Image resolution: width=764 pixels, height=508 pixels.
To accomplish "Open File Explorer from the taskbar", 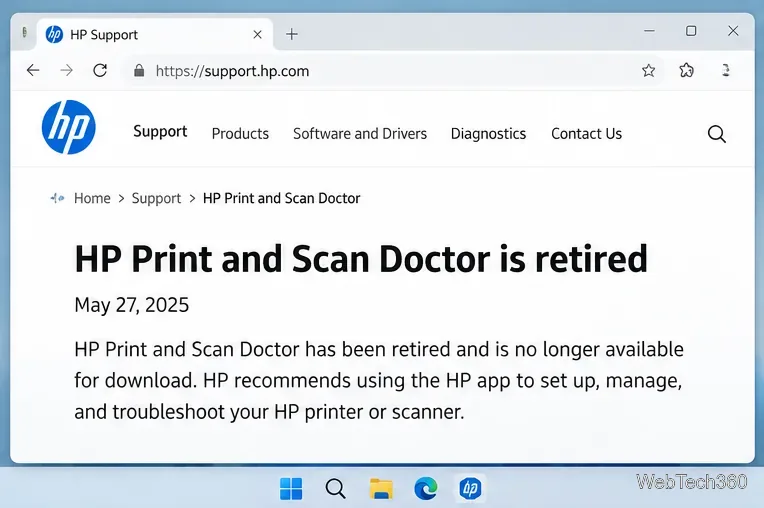I will coord(381,489).
